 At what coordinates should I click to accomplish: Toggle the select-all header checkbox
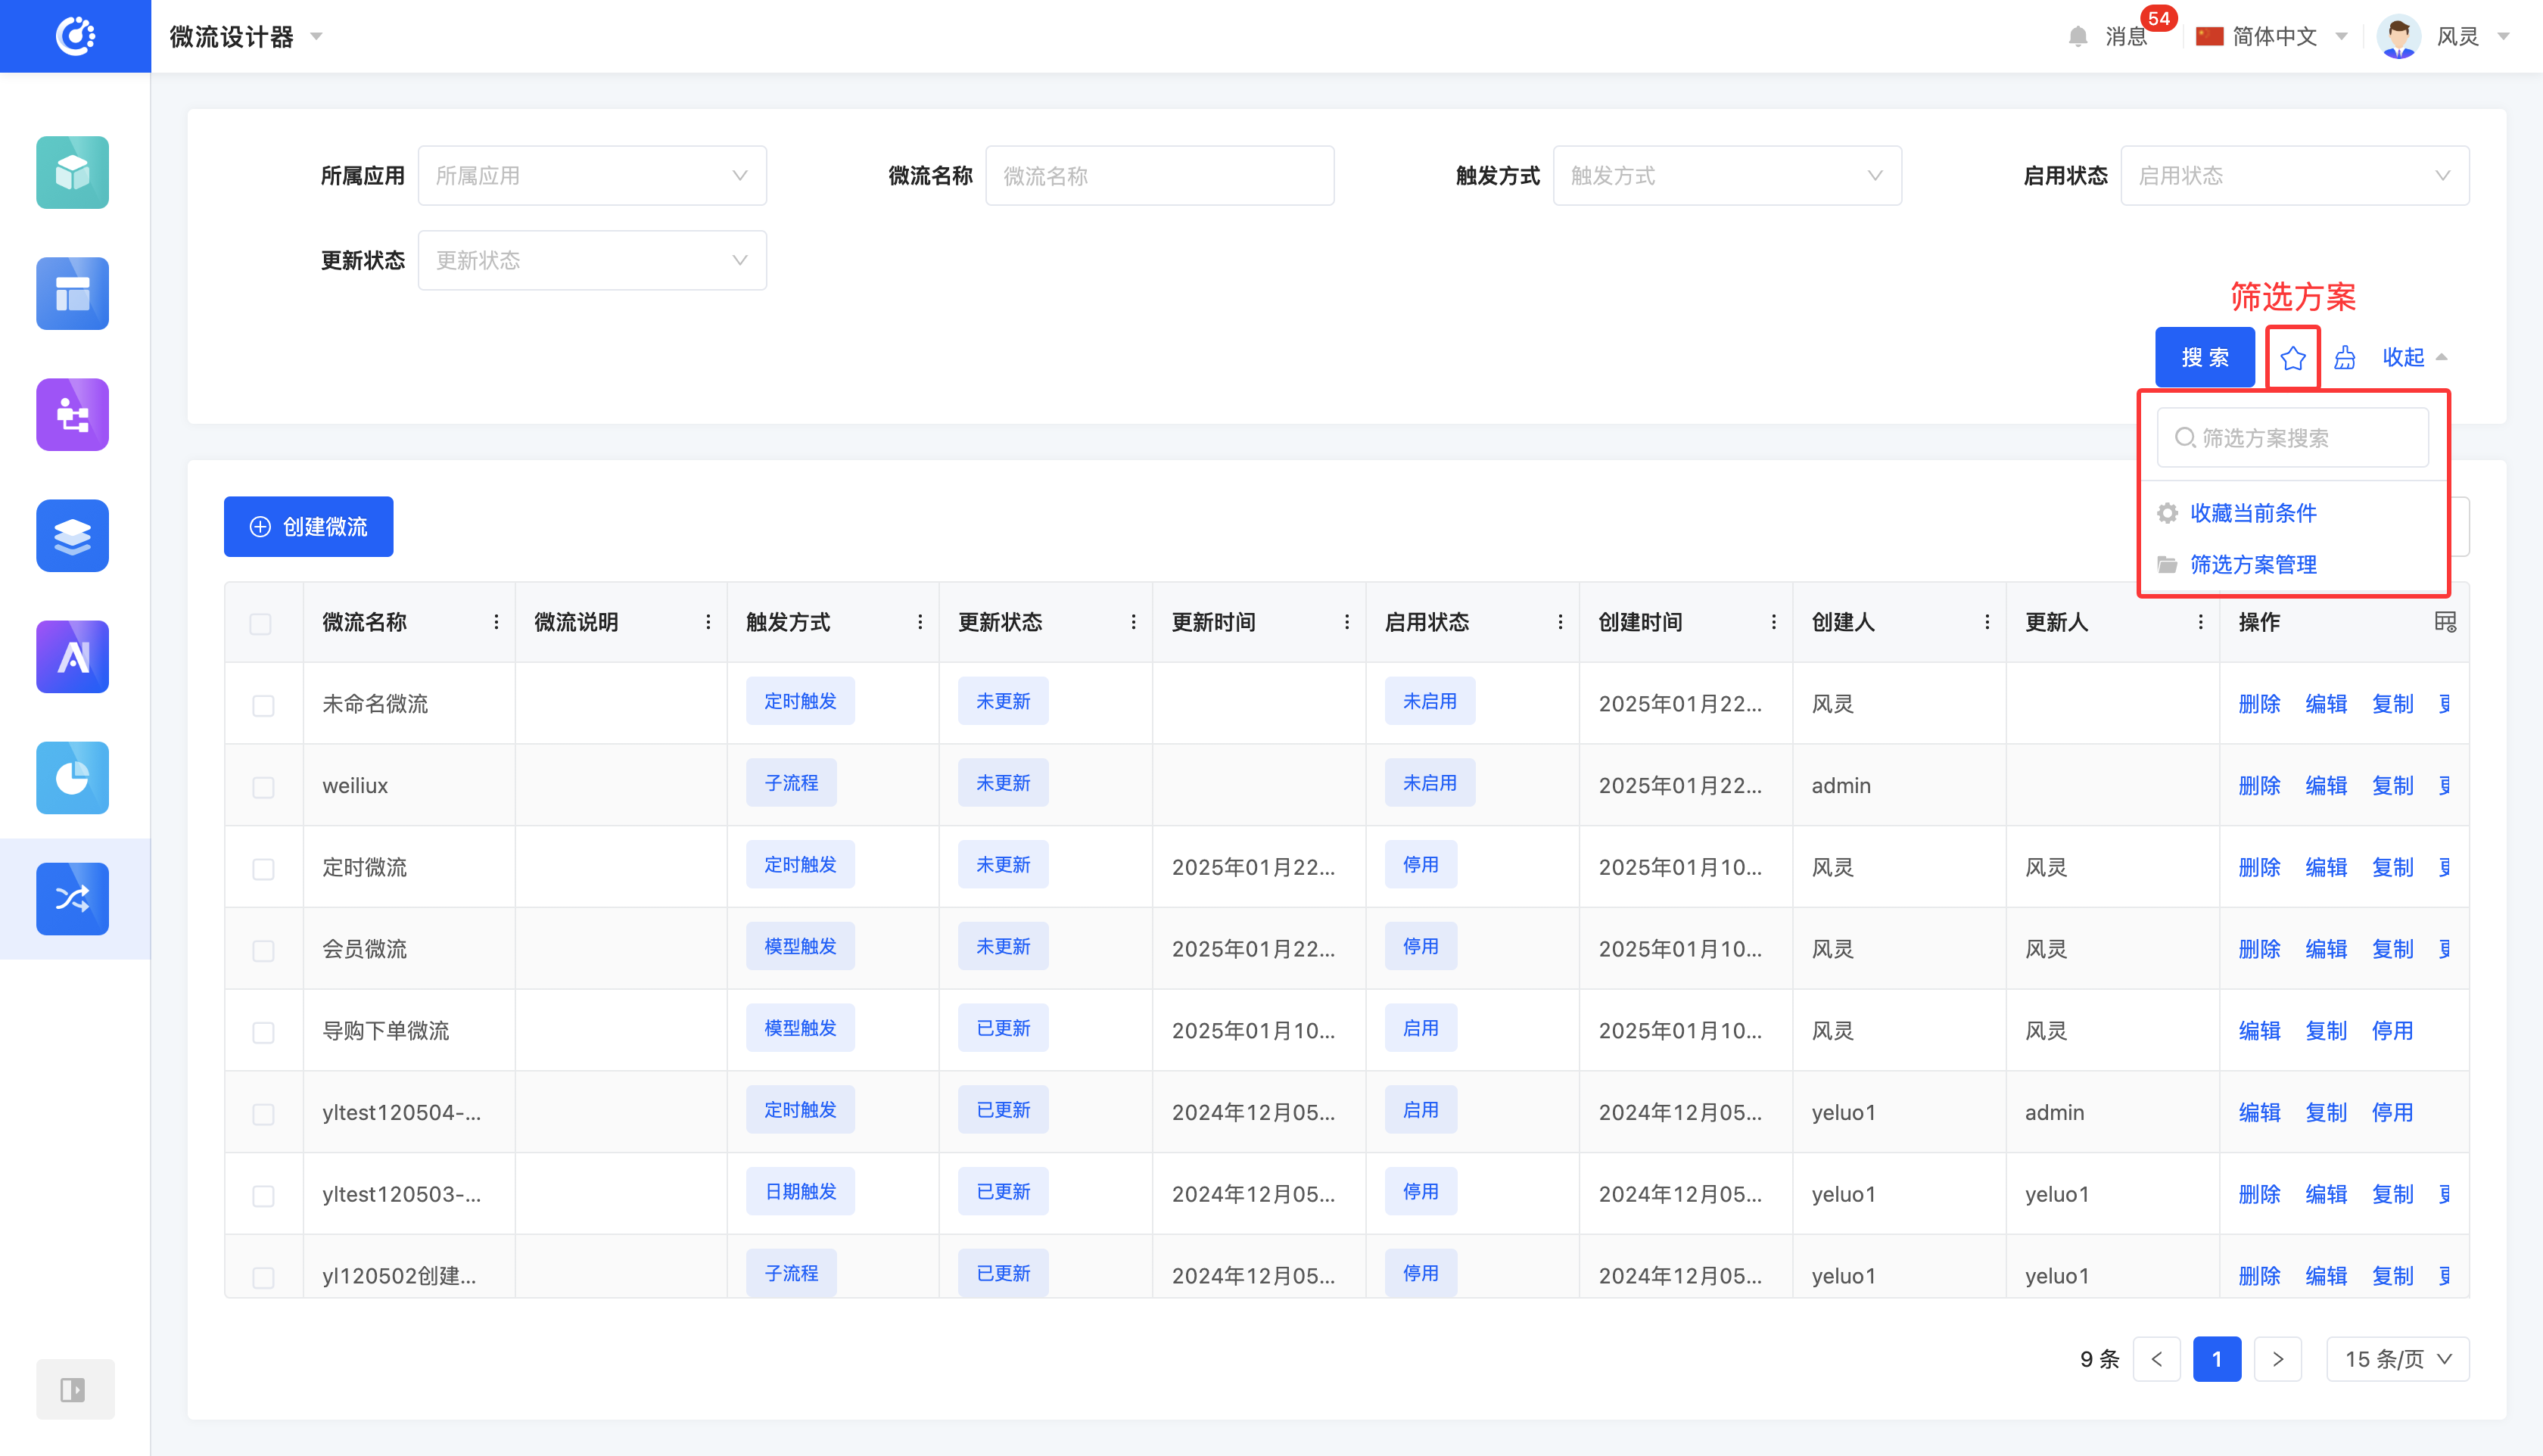coord(261,623)
